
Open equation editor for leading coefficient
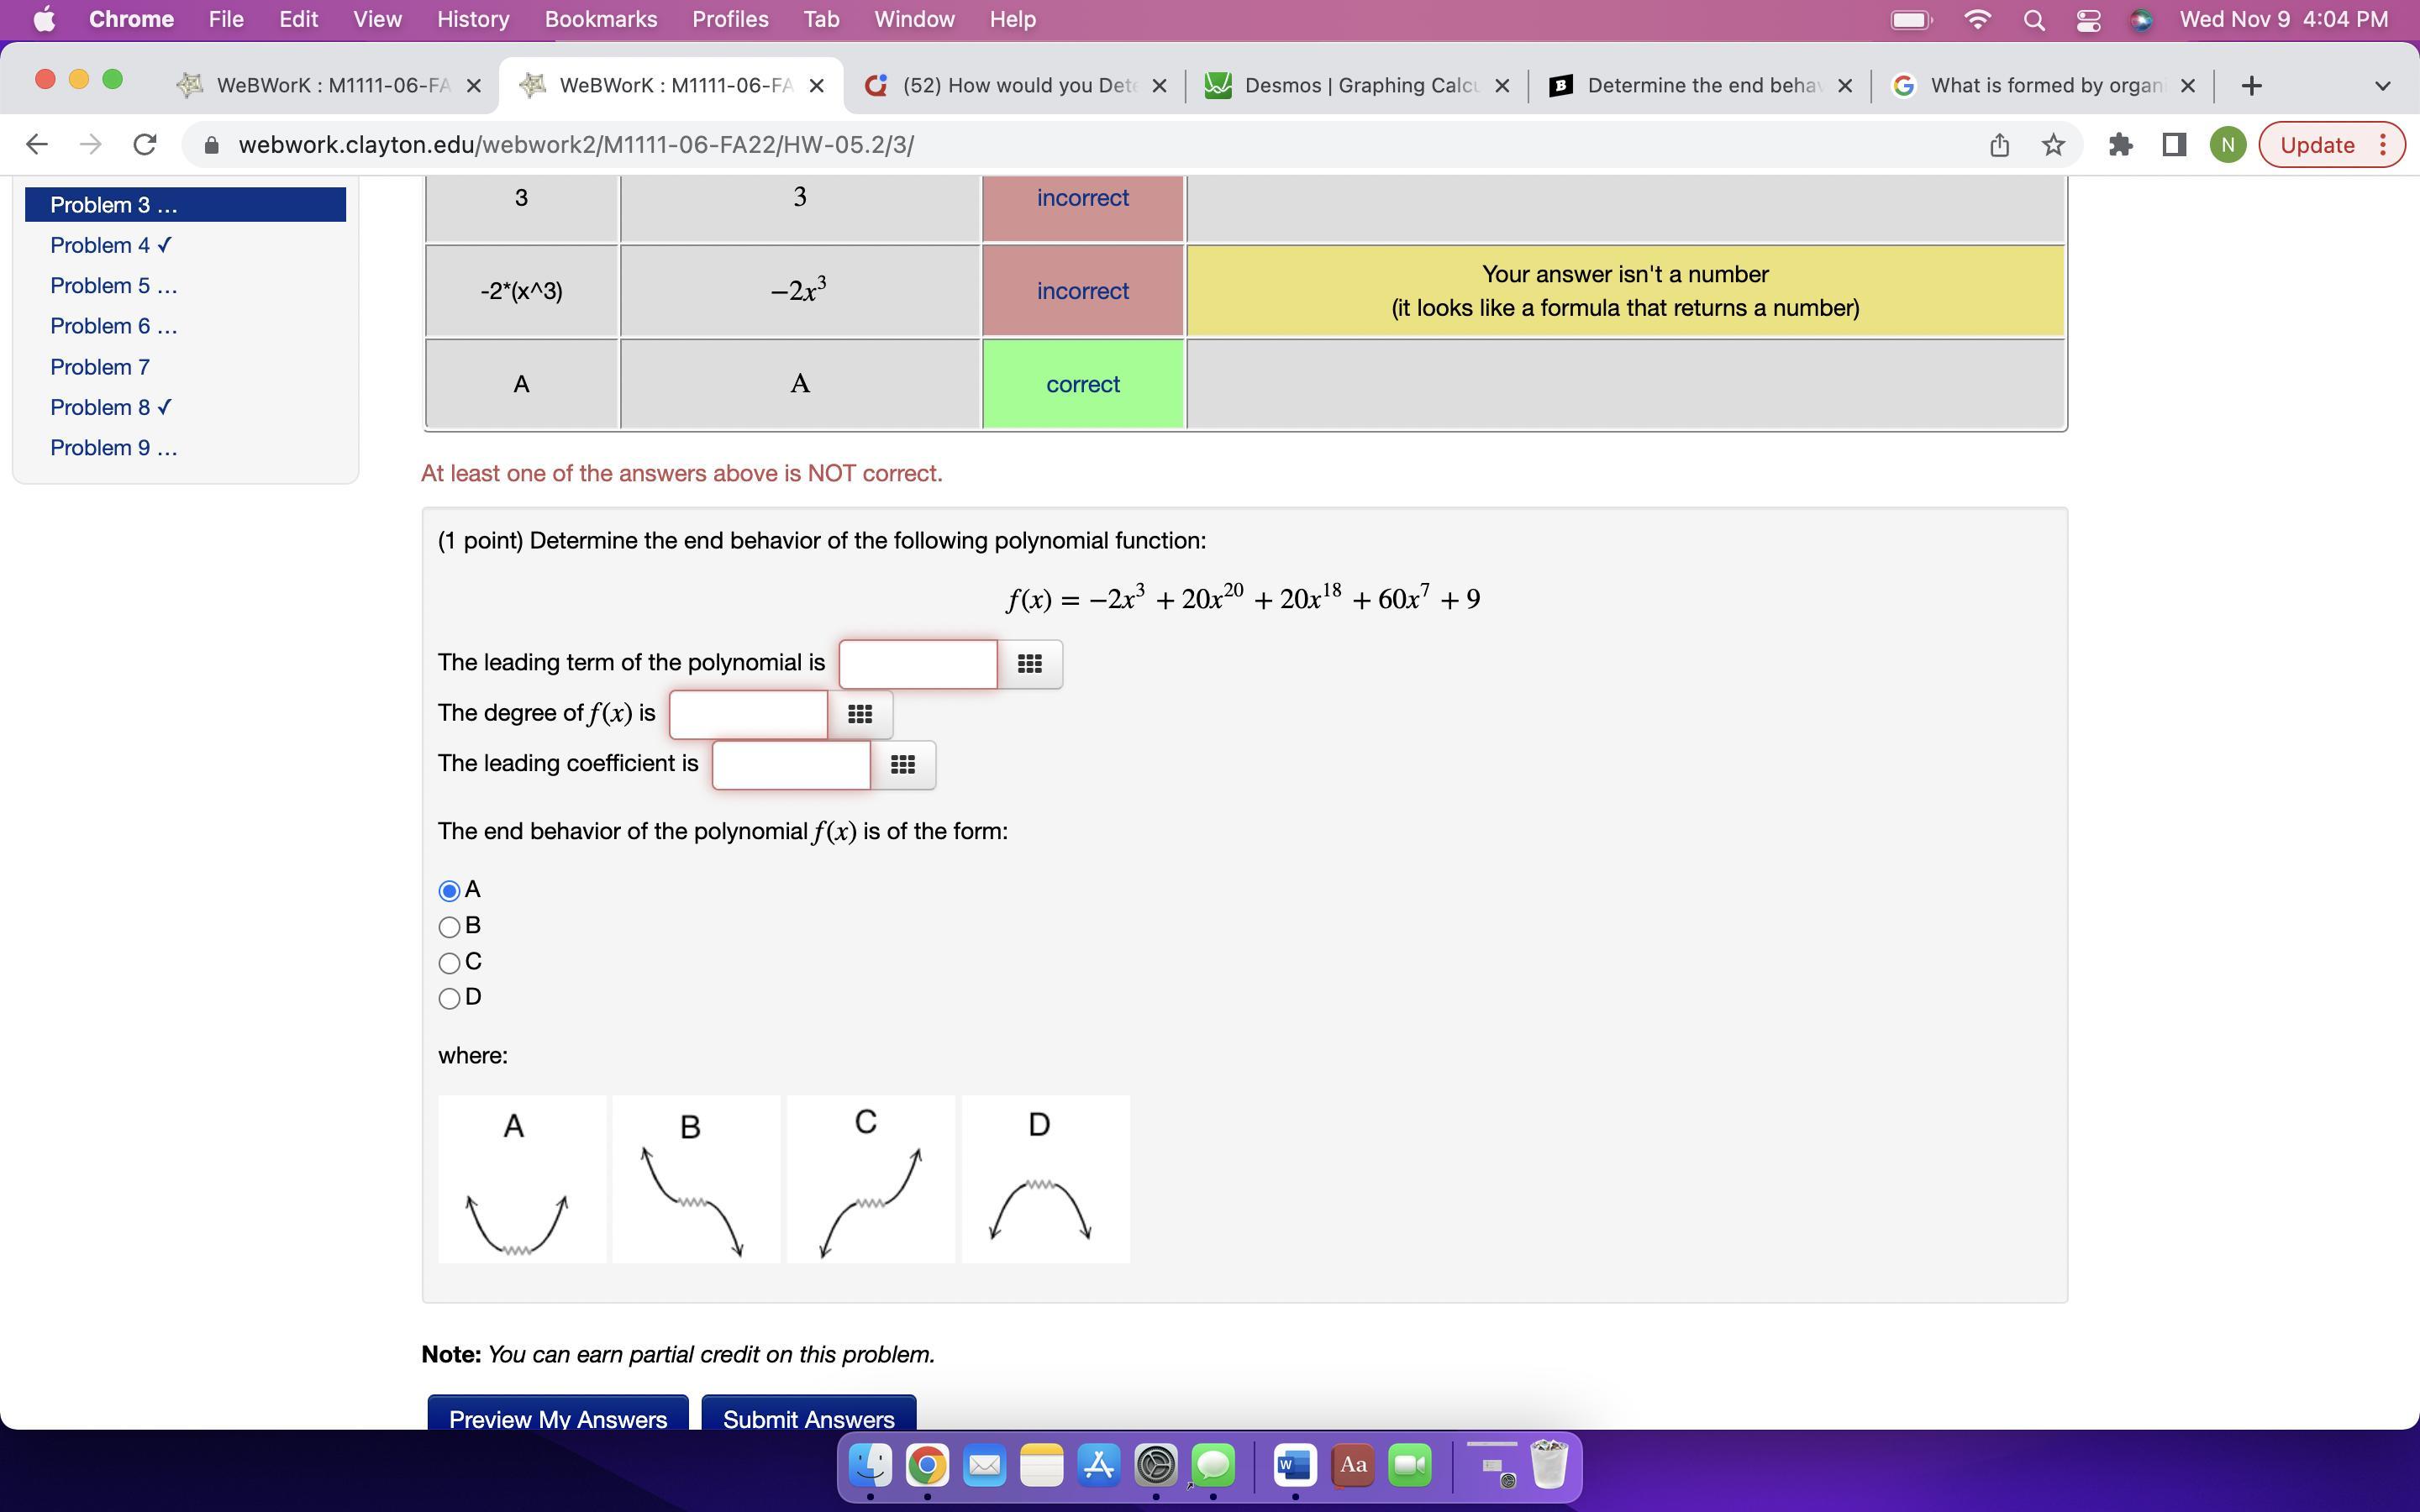[x=902, y=765]
